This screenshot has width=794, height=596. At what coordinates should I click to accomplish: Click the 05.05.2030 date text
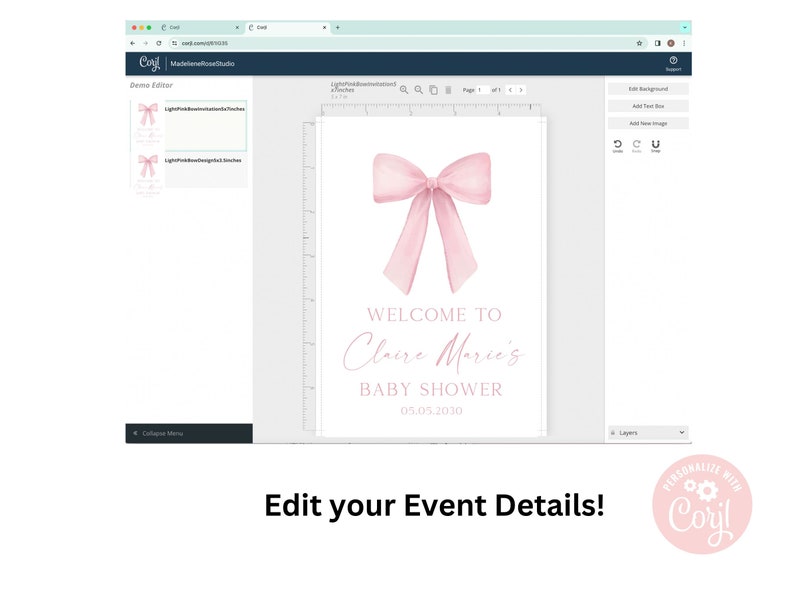(431, 411)
